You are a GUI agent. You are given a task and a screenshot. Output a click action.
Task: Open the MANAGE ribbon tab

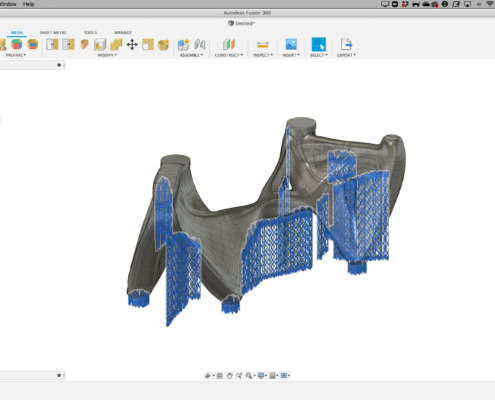[123, 33]
